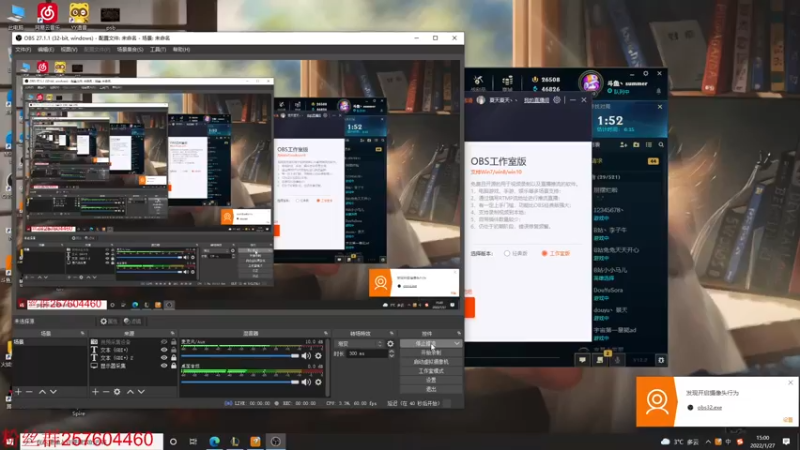Open the 场景集合(S) menu in OBS

[x=130, y=49]
